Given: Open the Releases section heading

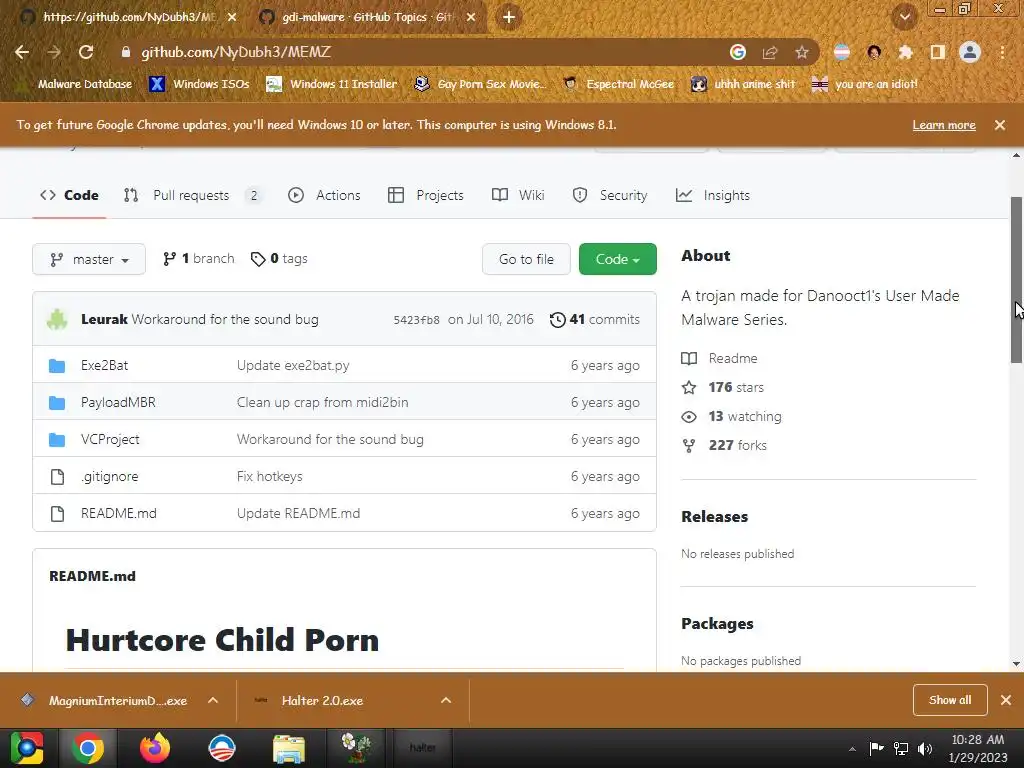Looking at the screenshot, I should coord(714,517).
